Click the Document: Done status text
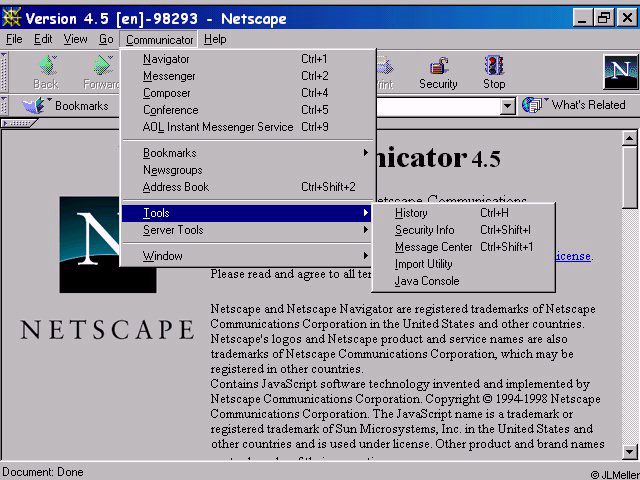This screenshot has height=480, width=640. pyautogui.click(x=42, y=472)
